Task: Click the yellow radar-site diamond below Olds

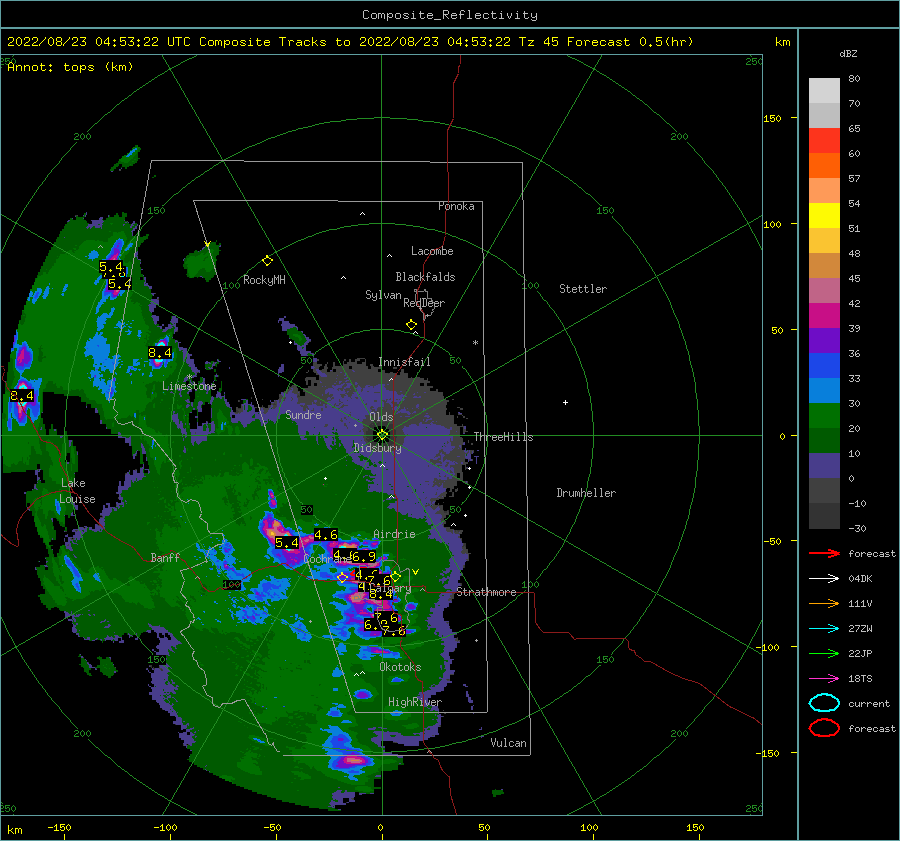Action: coord(382,435)
